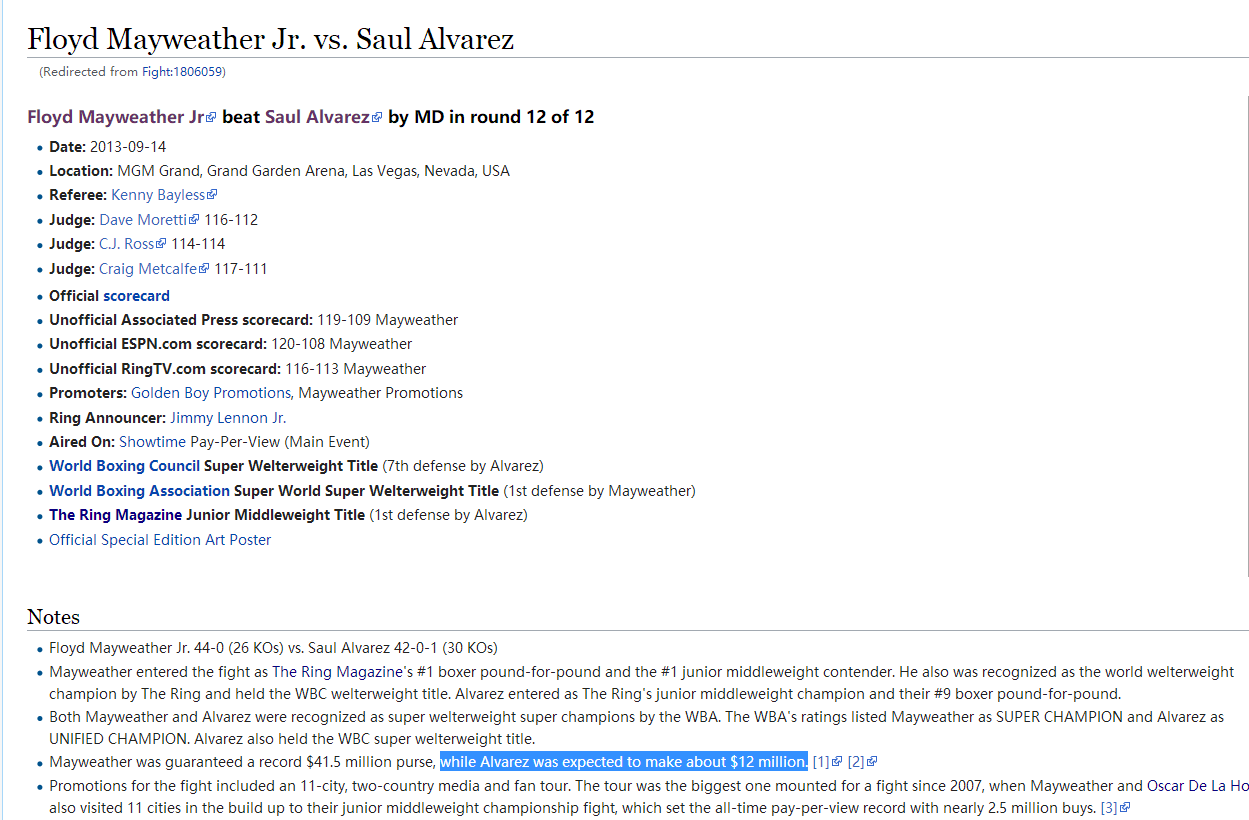Screen dimensions: 1249x820
Task: Open the Floyd Mayweather Jr heading link
Action: [116, 117]
